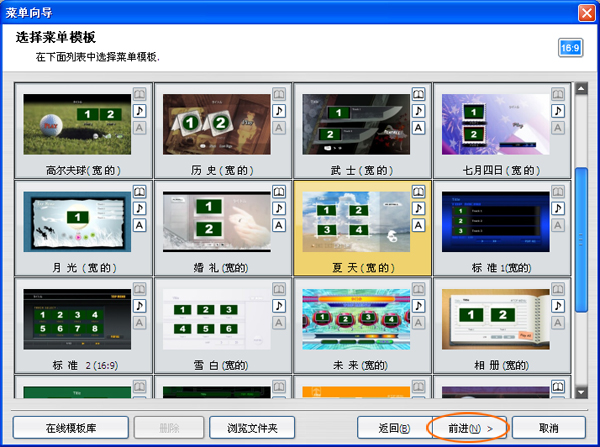Image resolution: width=600 pixels, height=447 pixels.
Task: Close the 菜单向导 wizard window
Action: point(587,13)
